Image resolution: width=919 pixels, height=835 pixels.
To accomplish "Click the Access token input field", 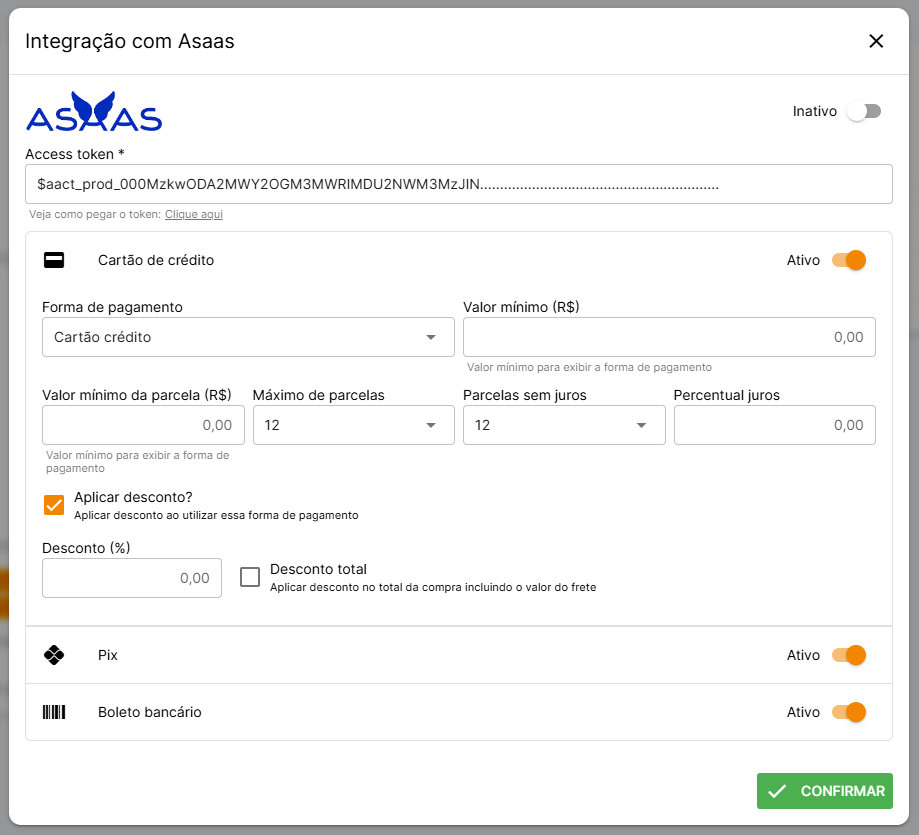I will [x=458, y=184].
